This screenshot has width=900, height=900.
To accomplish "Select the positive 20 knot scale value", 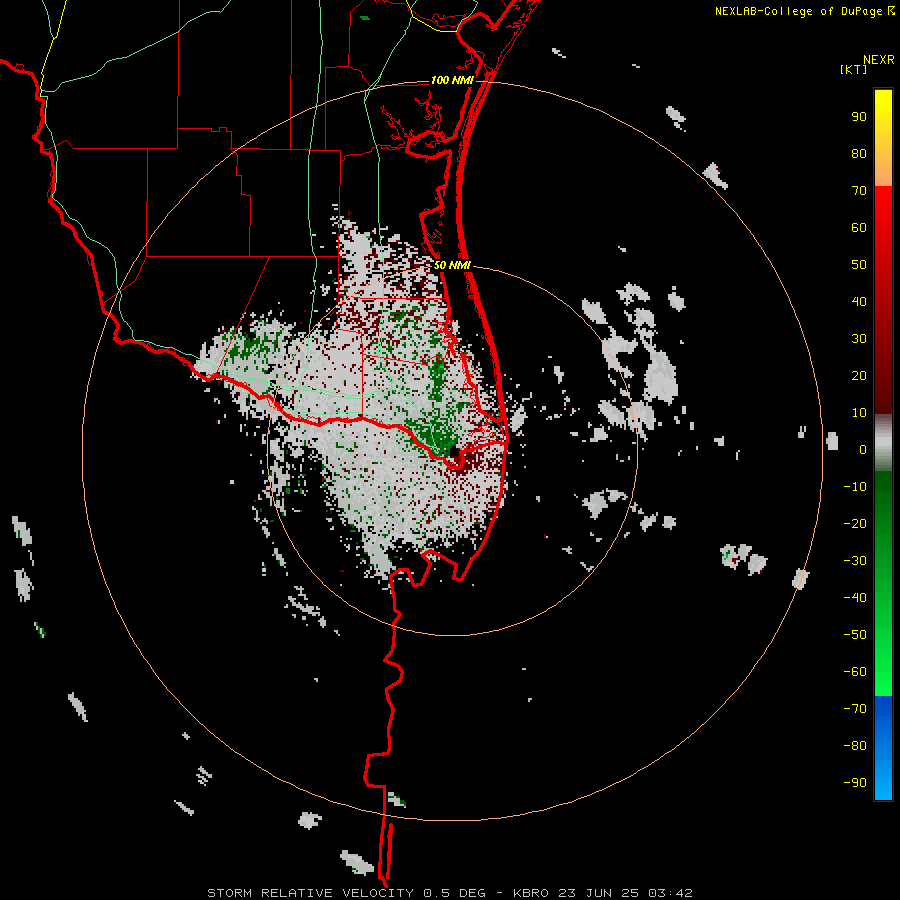I will pos(859,375).
